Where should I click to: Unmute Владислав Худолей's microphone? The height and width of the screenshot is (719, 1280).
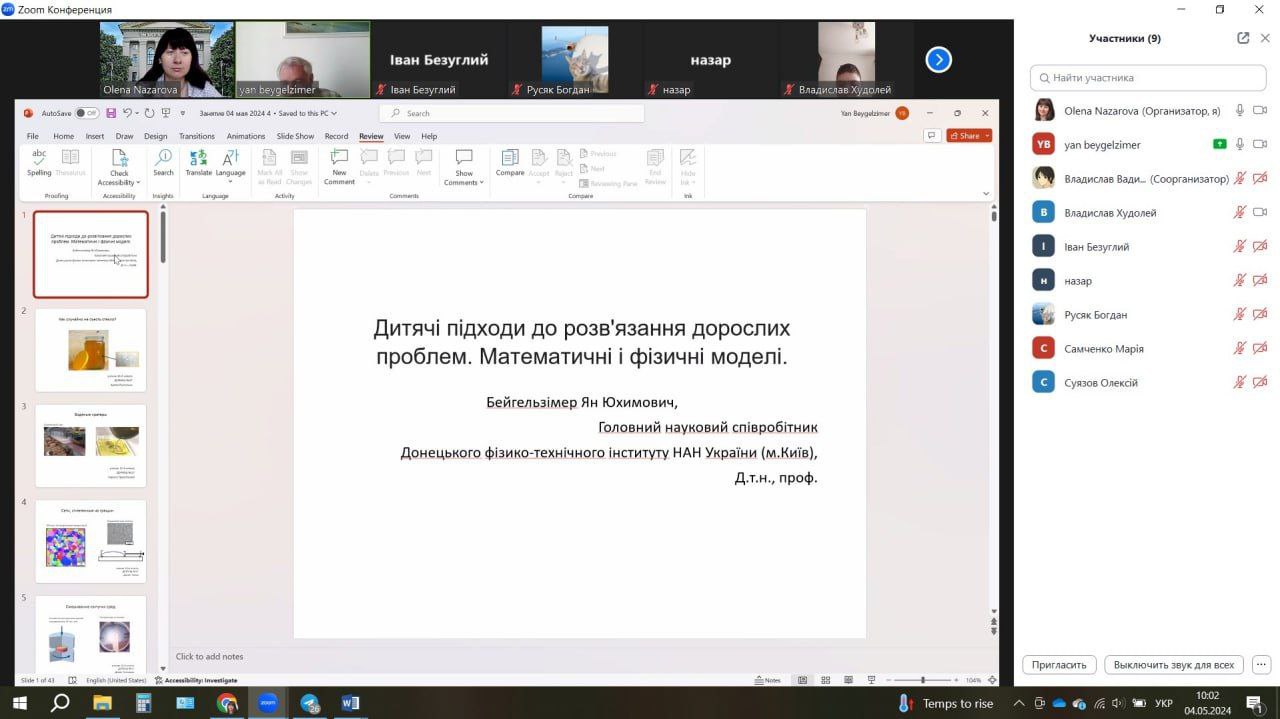coord(1239,213)
